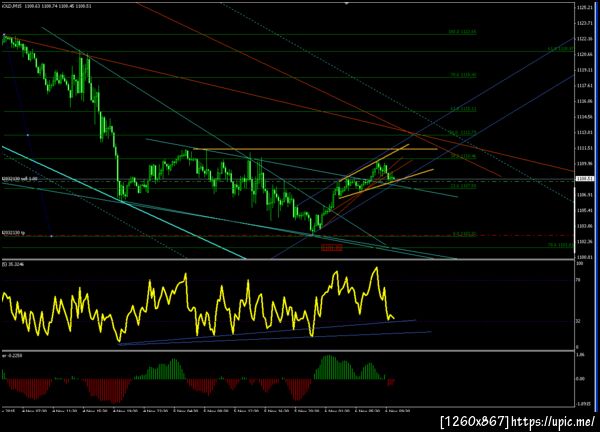Select the thick orange horizontal resistance line
This screenshot has height=432, width=600.
(315, 149)
